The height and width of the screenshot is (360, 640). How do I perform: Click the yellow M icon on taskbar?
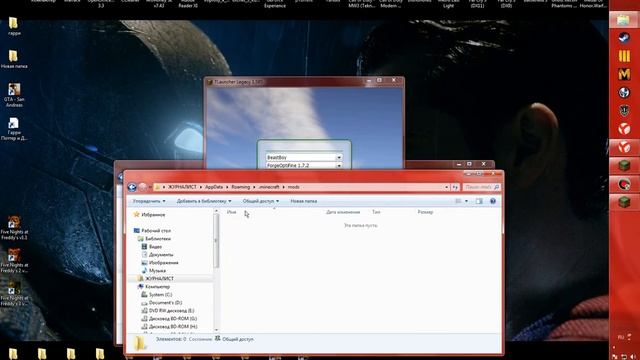tap(624, 74)
